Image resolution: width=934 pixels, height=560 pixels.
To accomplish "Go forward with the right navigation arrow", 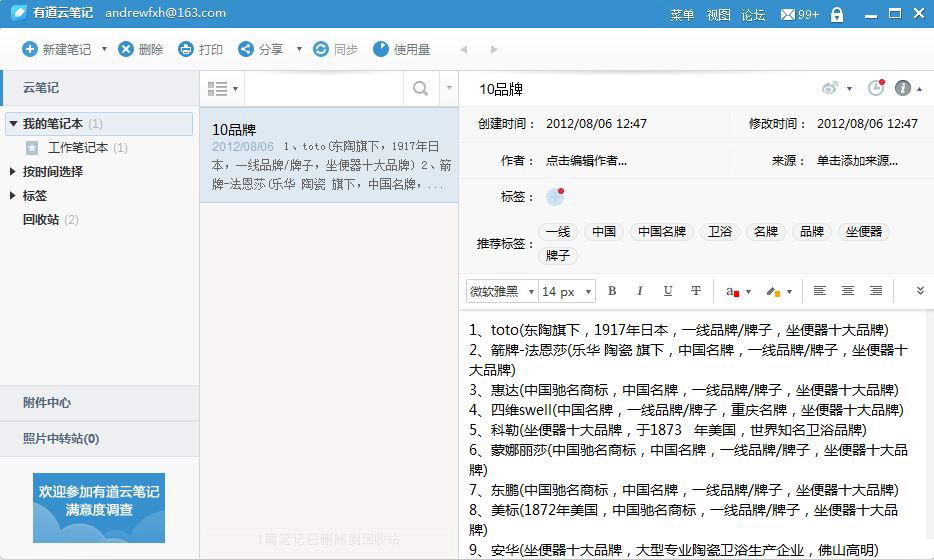I will (x=494, y=49).
